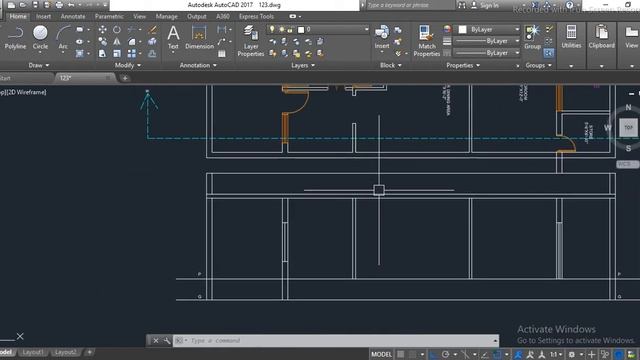Screen dimensions: 640x360
Task: Select the Circle draw tool
Action: (40, 38)
